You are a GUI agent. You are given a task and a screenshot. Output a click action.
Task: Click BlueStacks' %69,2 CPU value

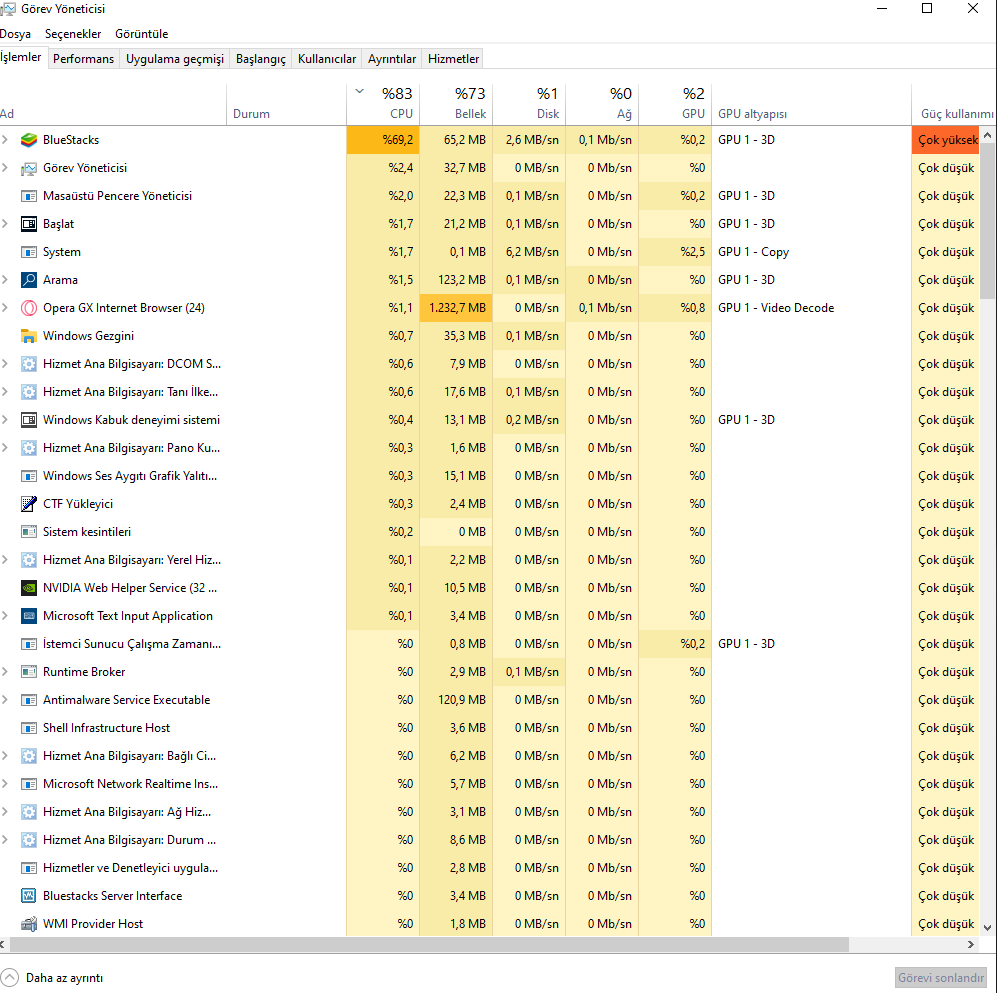[x=383, y=140]
